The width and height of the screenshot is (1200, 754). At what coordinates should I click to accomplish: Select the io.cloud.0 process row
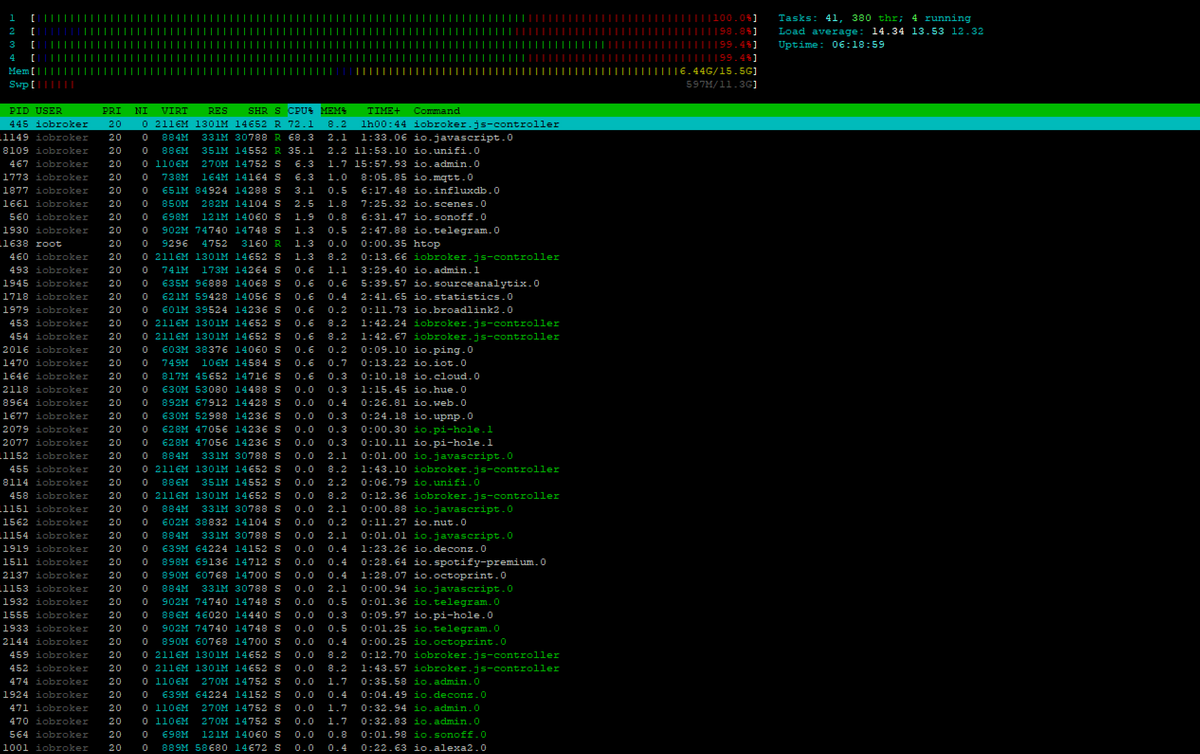[x=600, y=376]
